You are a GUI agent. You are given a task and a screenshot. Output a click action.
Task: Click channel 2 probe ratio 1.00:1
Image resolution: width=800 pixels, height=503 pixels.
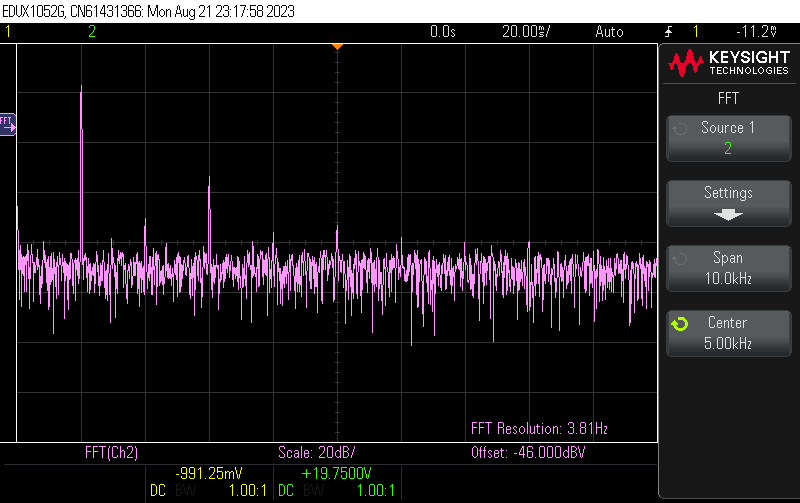point(376,491)
